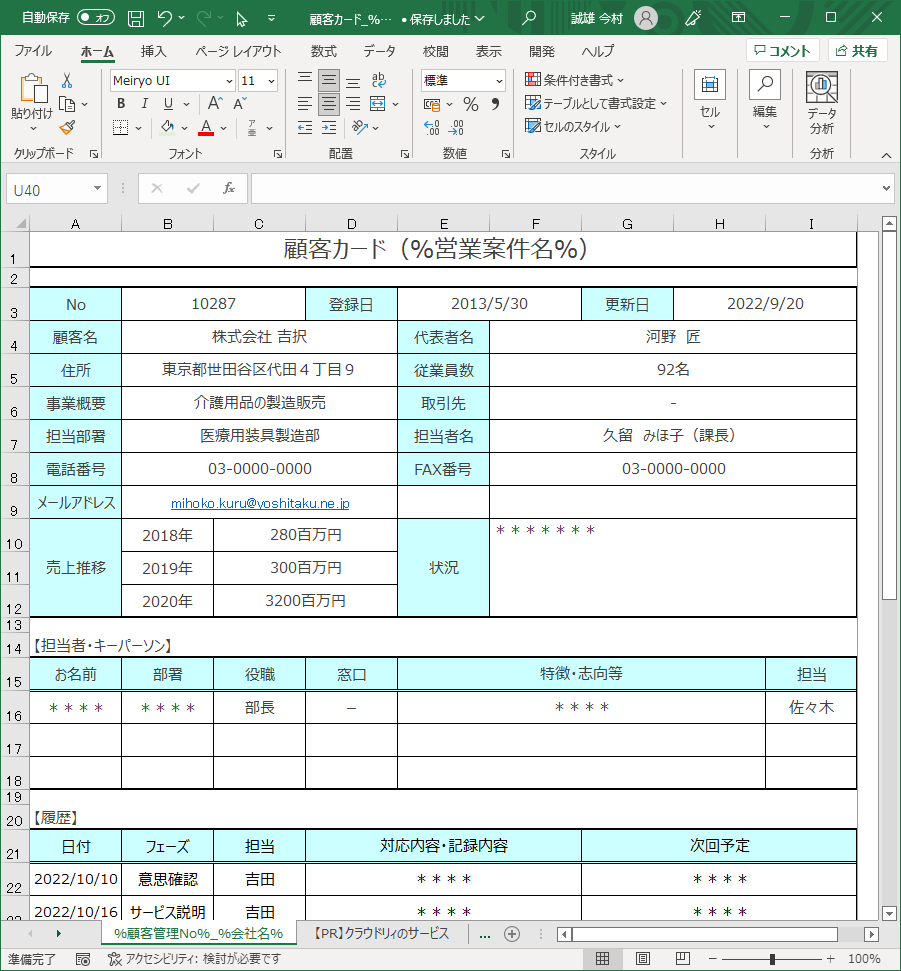Click the Insert Function fx icon
The height and width of the screenshot is (971, 901).
tap(228, 189)
